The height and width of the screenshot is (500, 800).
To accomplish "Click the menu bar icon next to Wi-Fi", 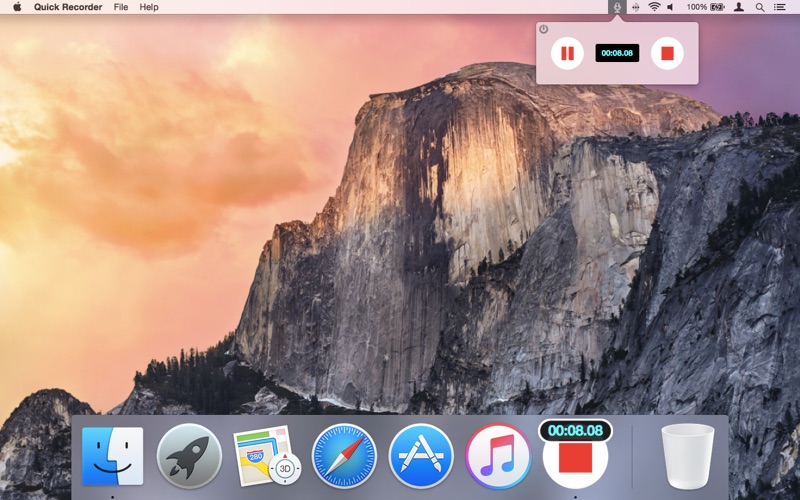I will coord(636,7).
